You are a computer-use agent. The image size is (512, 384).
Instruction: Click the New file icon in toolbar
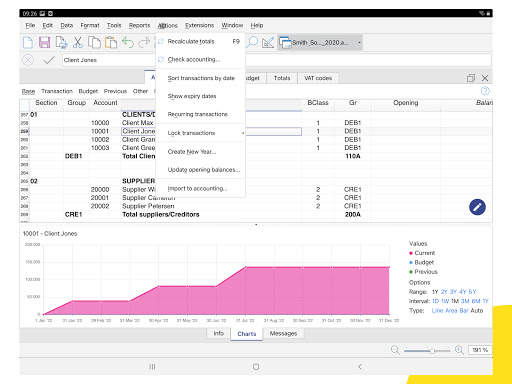point(28,43)
